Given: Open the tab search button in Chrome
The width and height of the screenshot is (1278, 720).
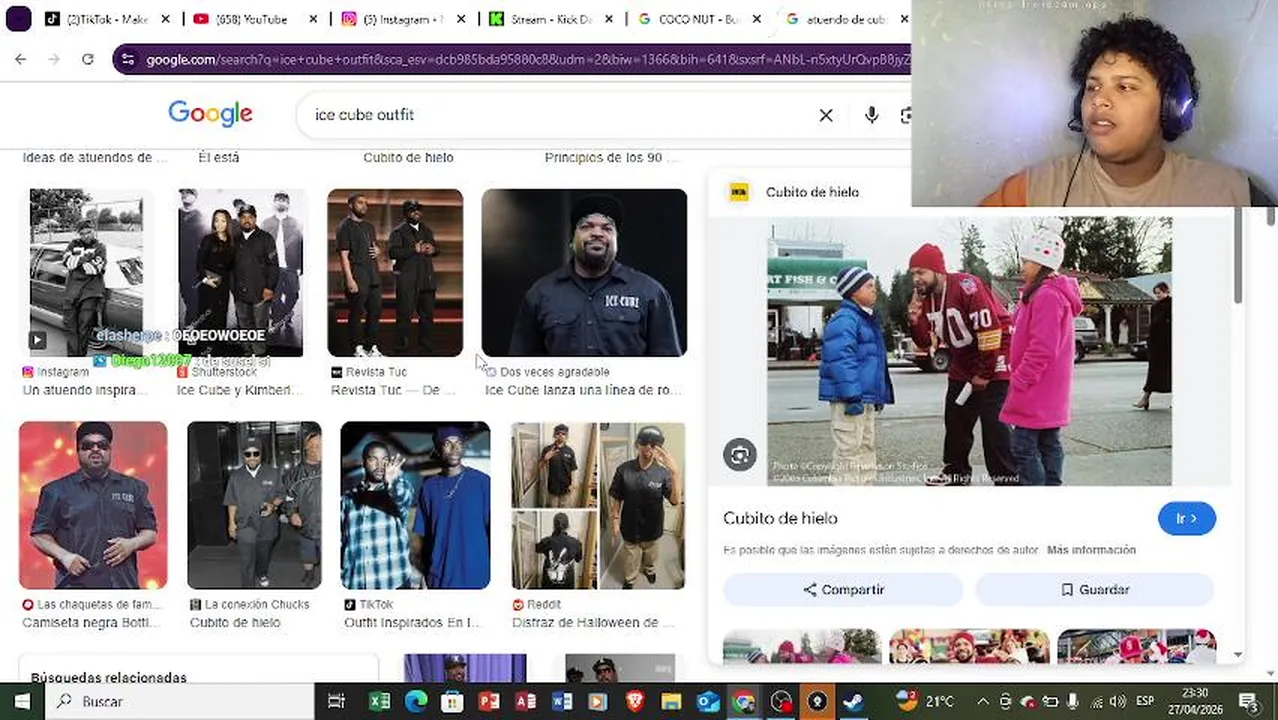Looking at the screenshot, I should (x=18, y=19).
